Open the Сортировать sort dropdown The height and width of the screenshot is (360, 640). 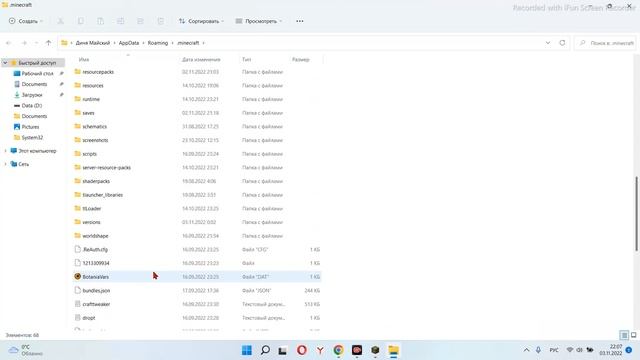click(x=201, y=21)
